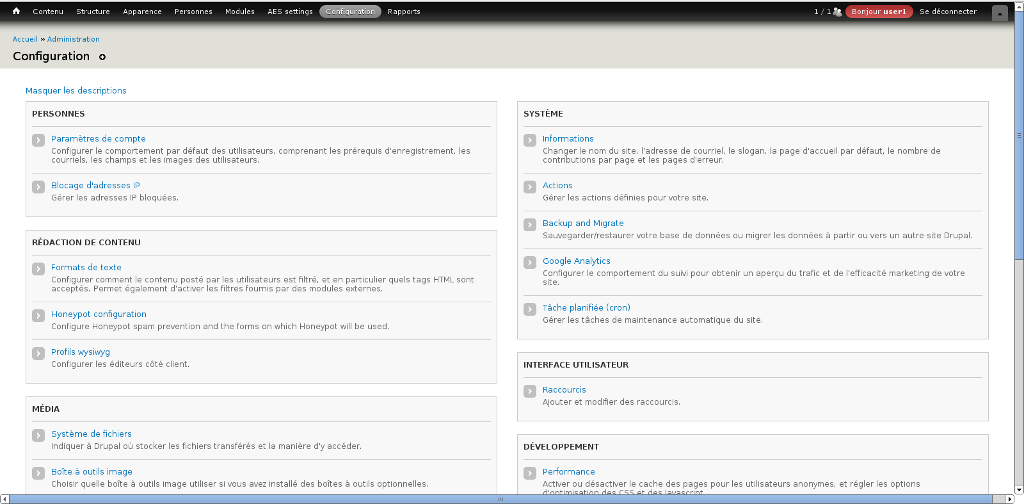Click arrow icon beside Système de fichiers
This screenshot has width=1024, height=504.
tap(39, 435)
